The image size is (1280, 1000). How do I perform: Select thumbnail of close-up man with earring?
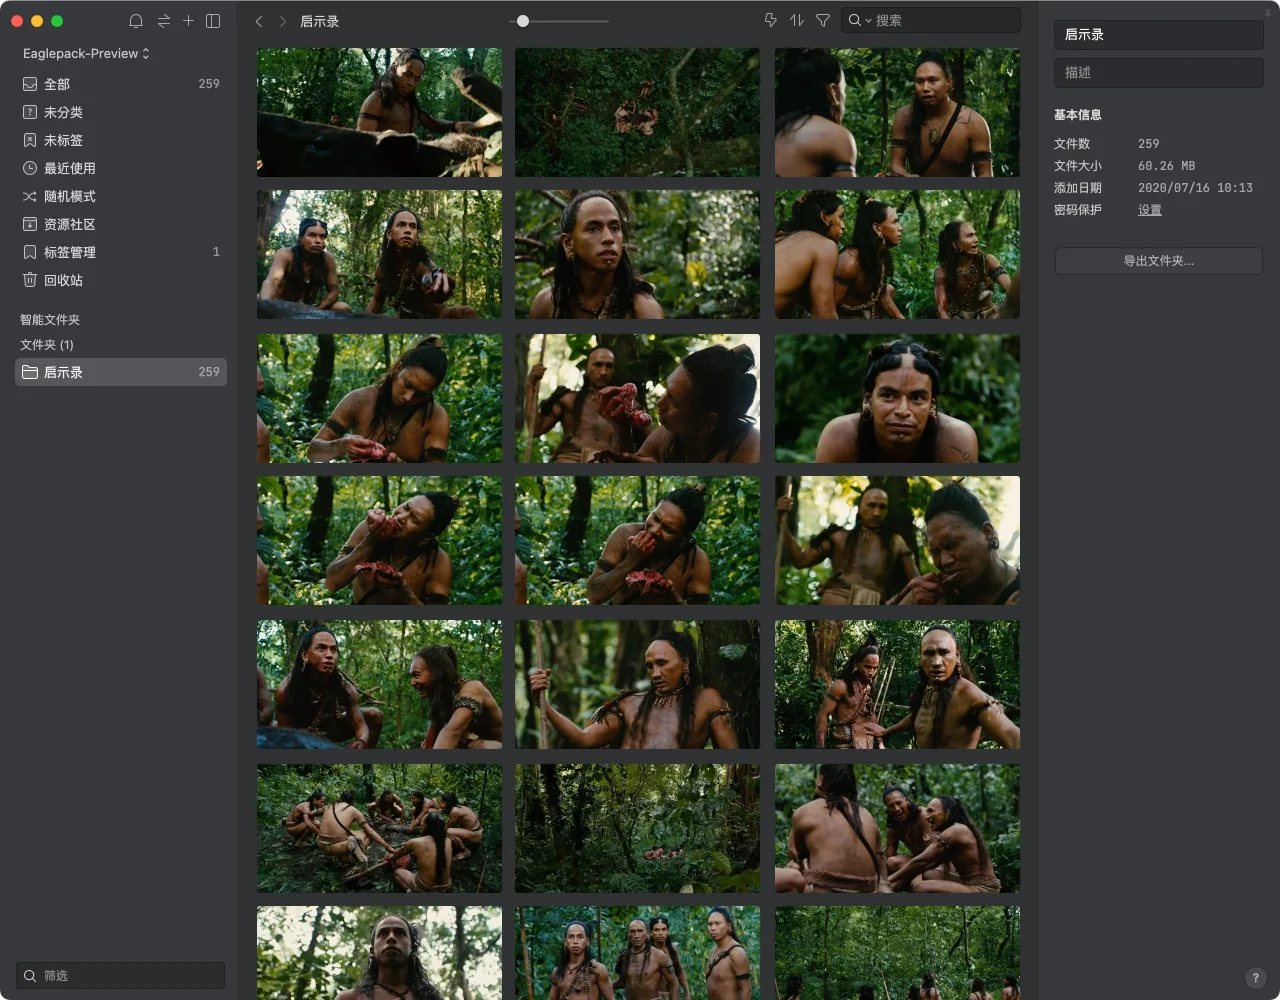point(637,255)
